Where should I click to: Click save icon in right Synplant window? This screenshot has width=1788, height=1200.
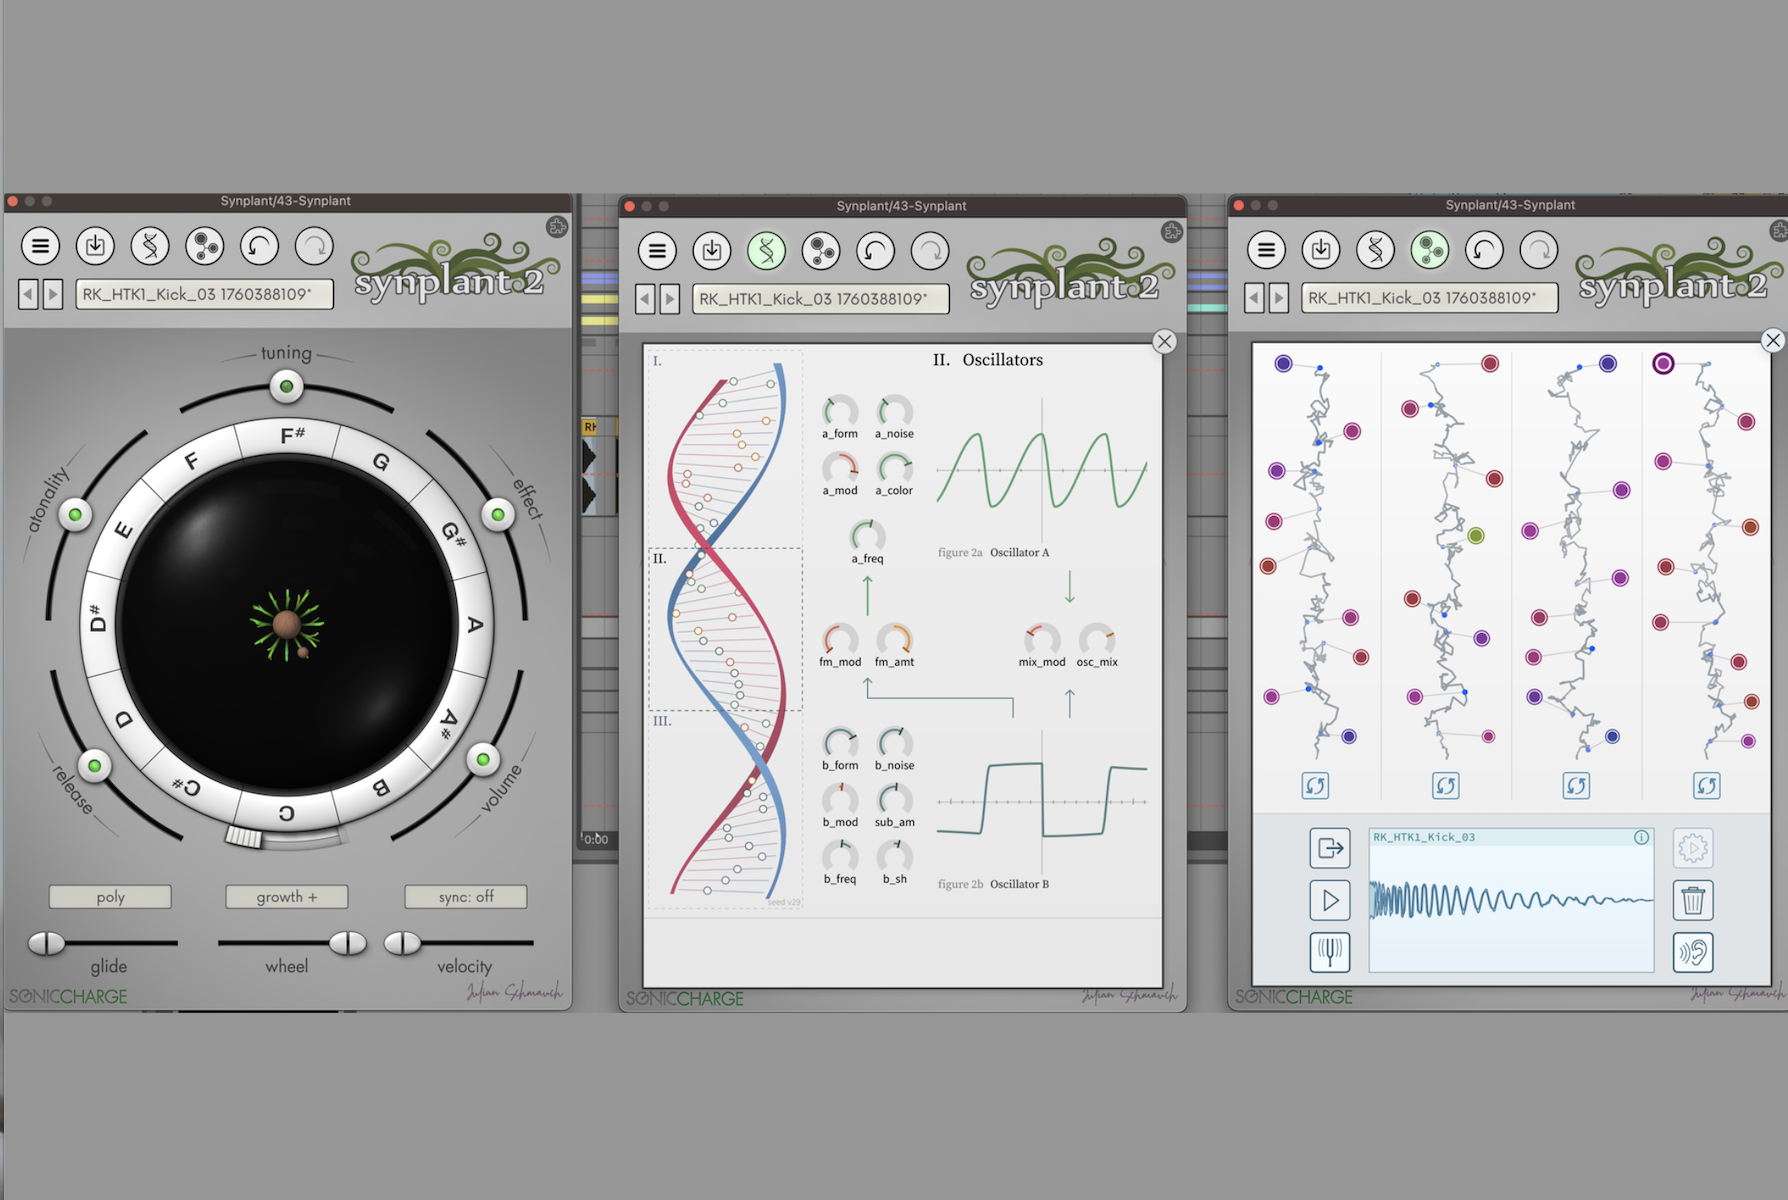[1321, 250]
